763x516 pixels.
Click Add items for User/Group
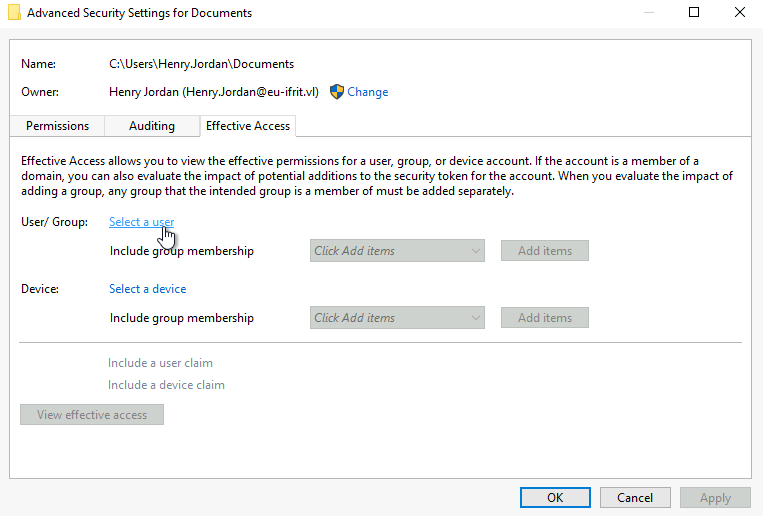click(x=545, y=251)
